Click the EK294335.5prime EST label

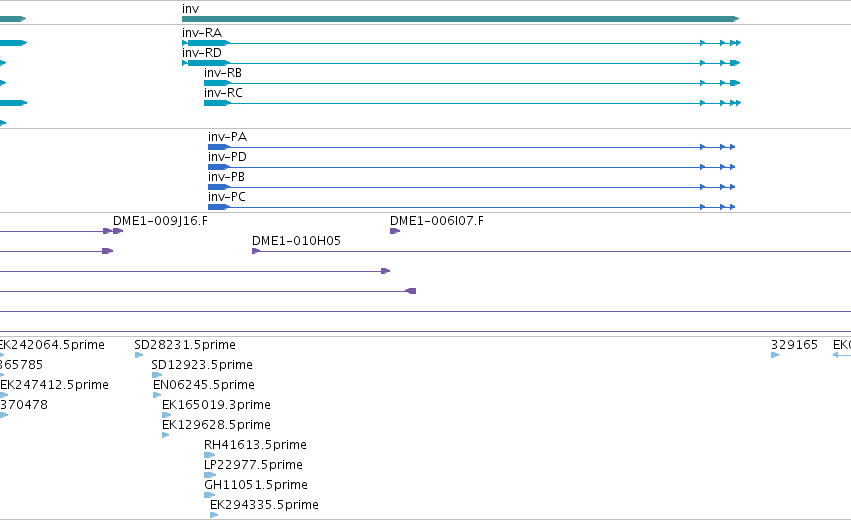(x=264, y=505)
